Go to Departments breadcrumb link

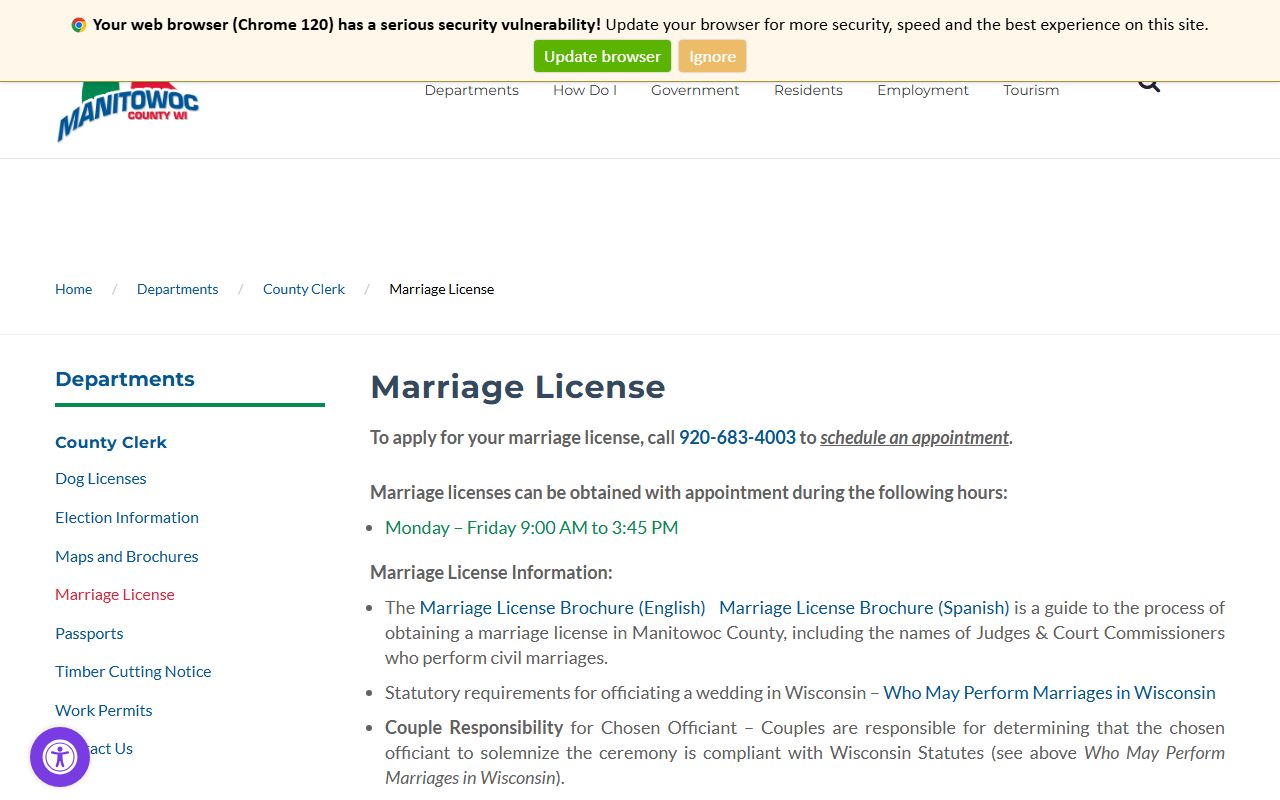tap(177, 289)
